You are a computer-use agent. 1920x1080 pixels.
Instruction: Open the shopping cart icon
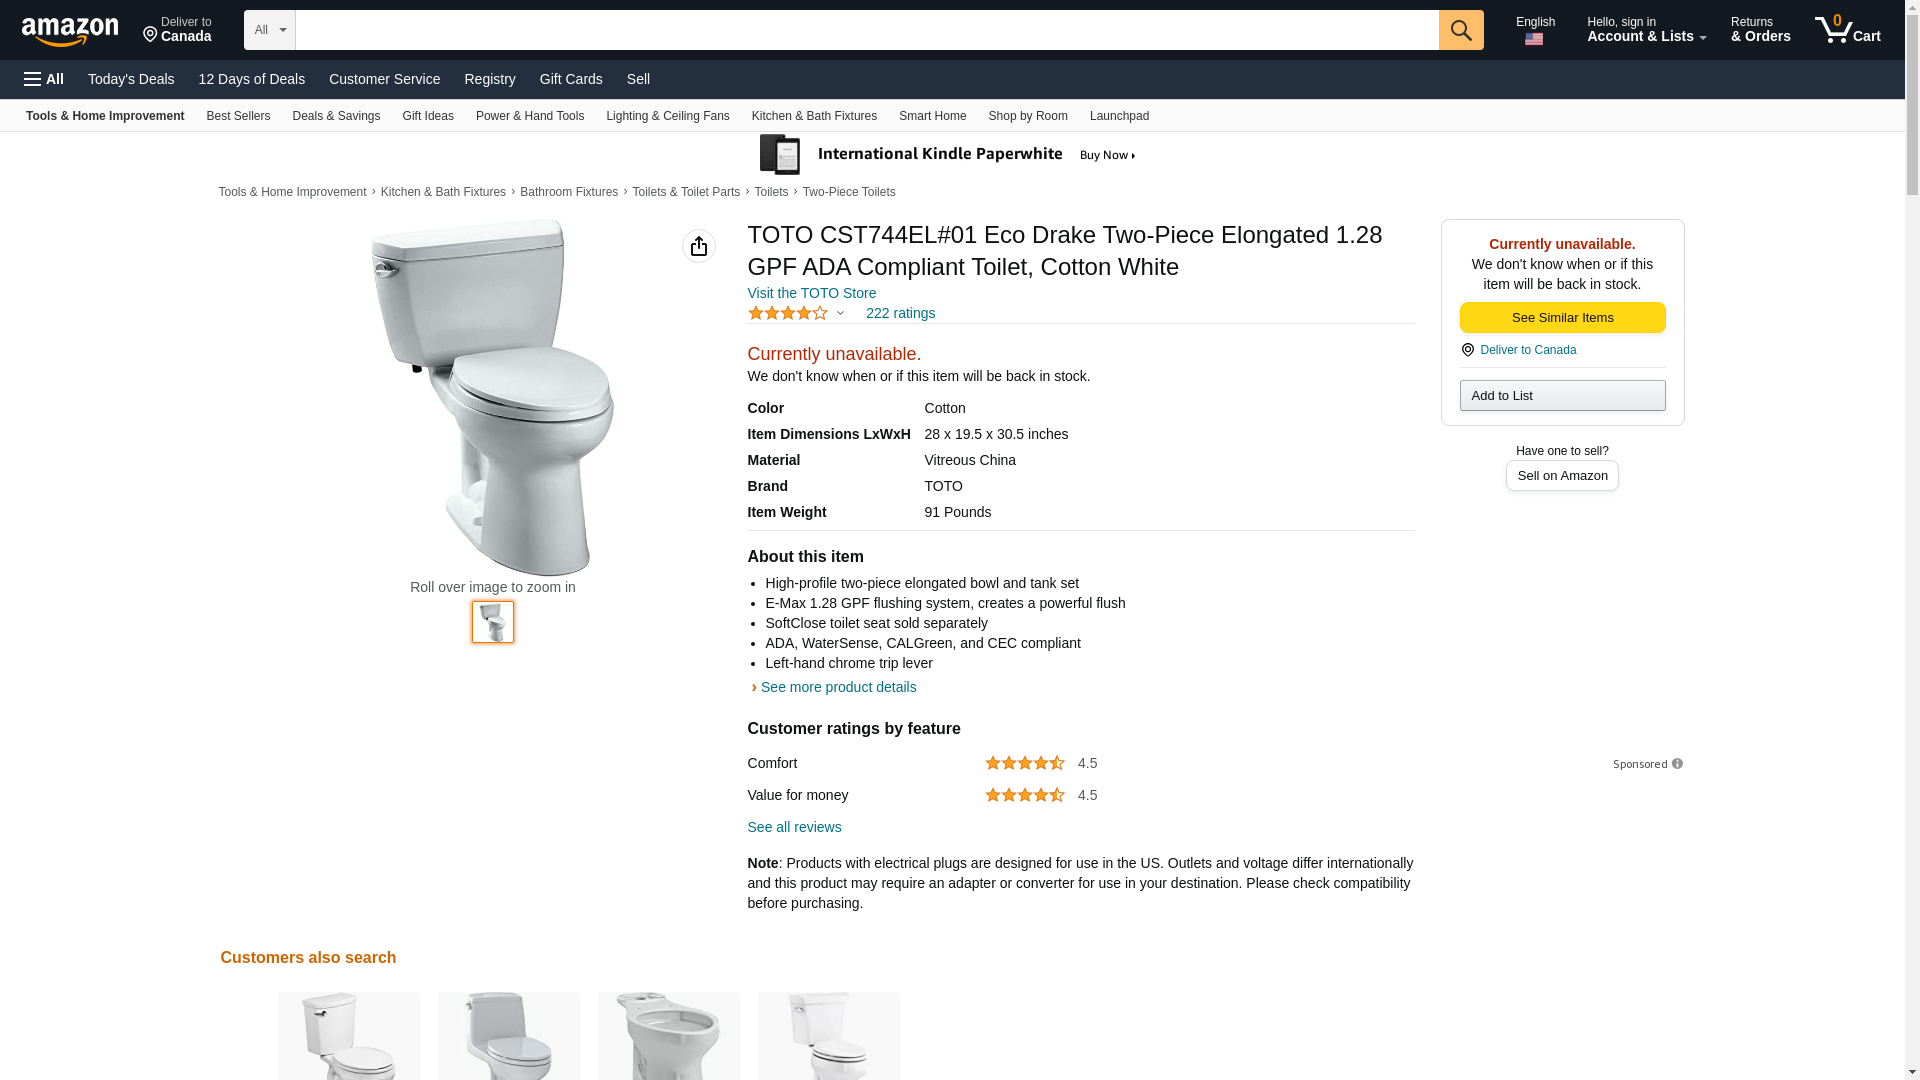(1847, 30)
